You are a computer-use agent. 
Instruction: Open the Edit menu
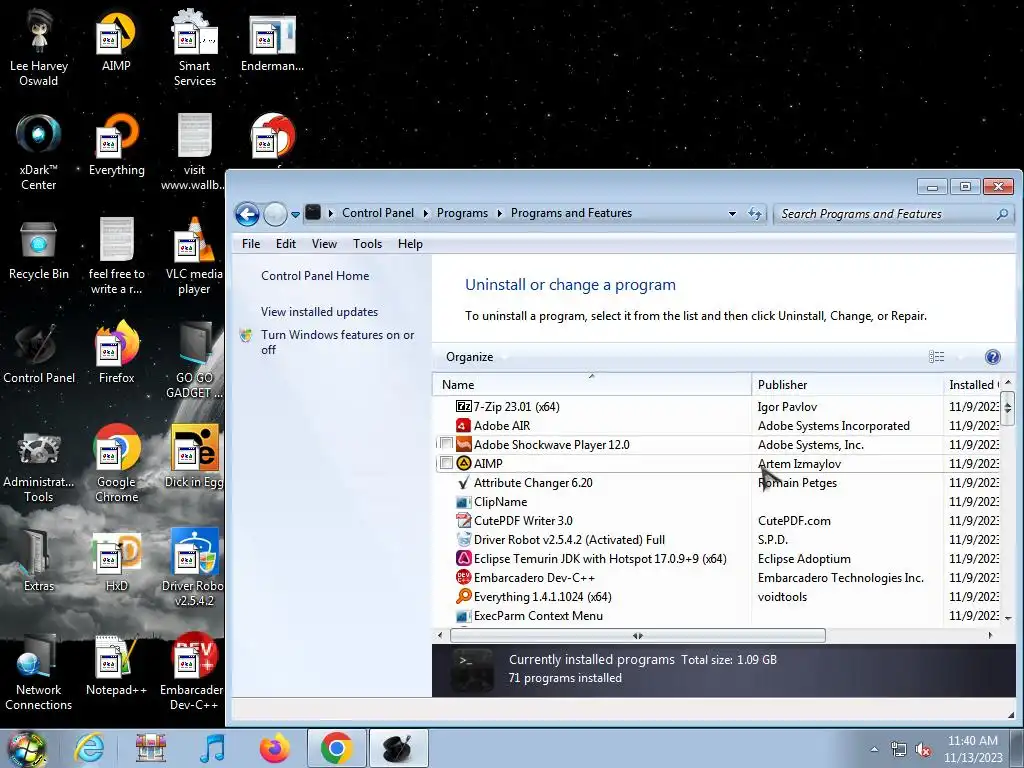[285, 244]
